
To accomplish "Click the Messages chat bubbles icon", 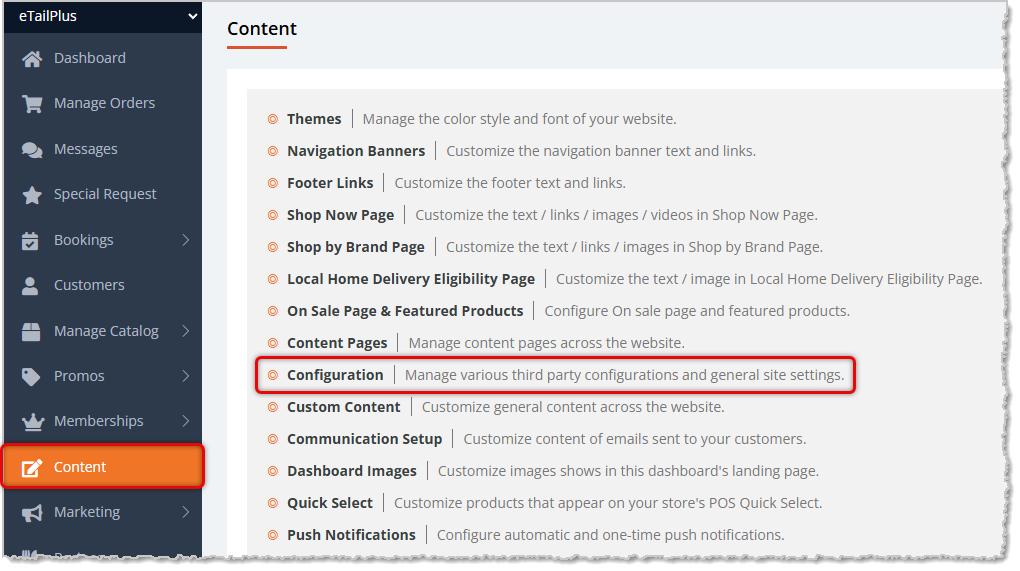I will click(31, 150).
